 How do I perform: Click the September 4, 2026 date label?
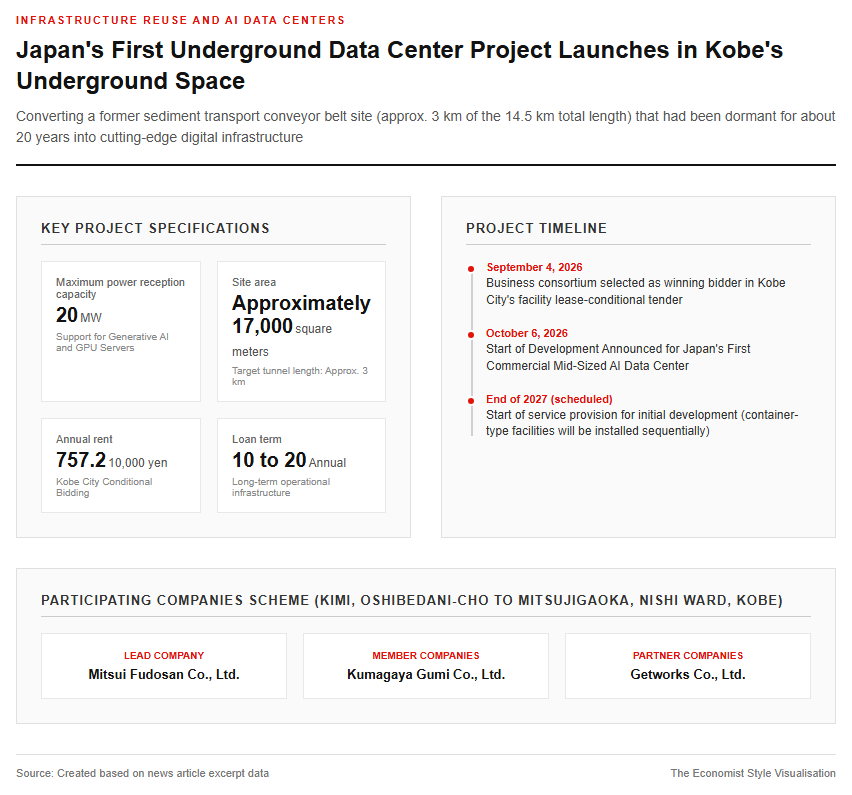(534, 267)
